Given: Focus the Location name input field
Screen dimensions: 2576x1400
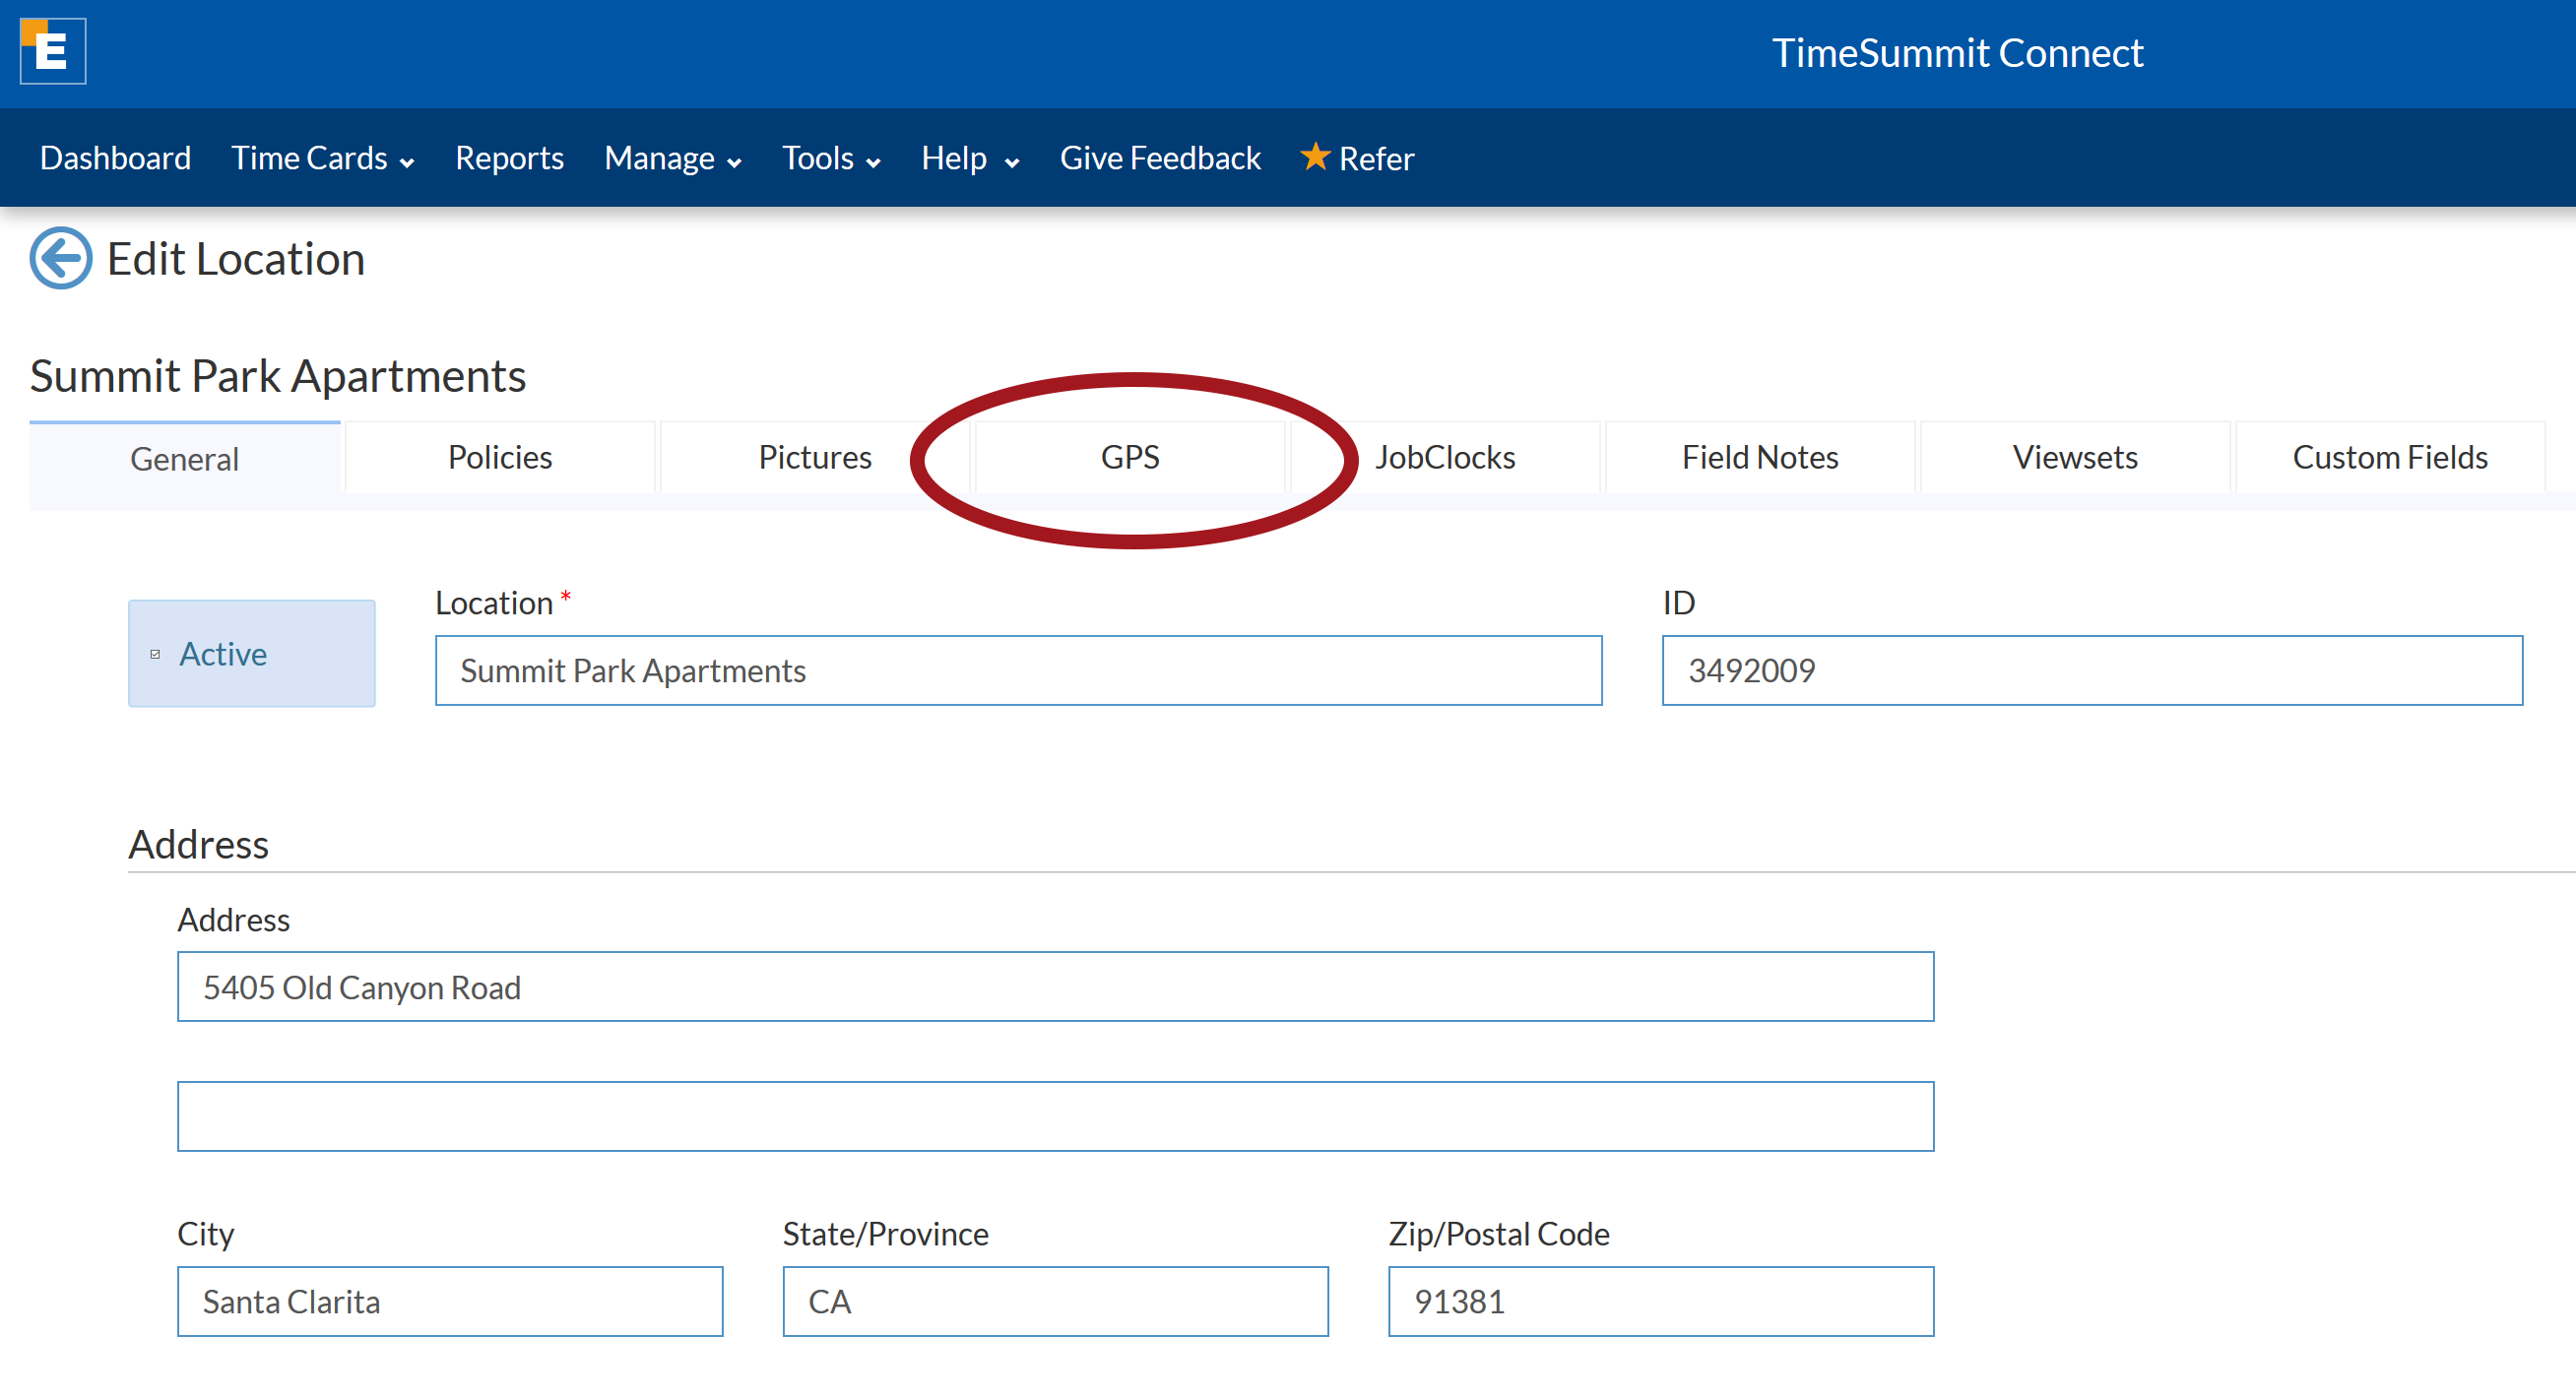Looking at the screenshot, I should coord(1018,670).
